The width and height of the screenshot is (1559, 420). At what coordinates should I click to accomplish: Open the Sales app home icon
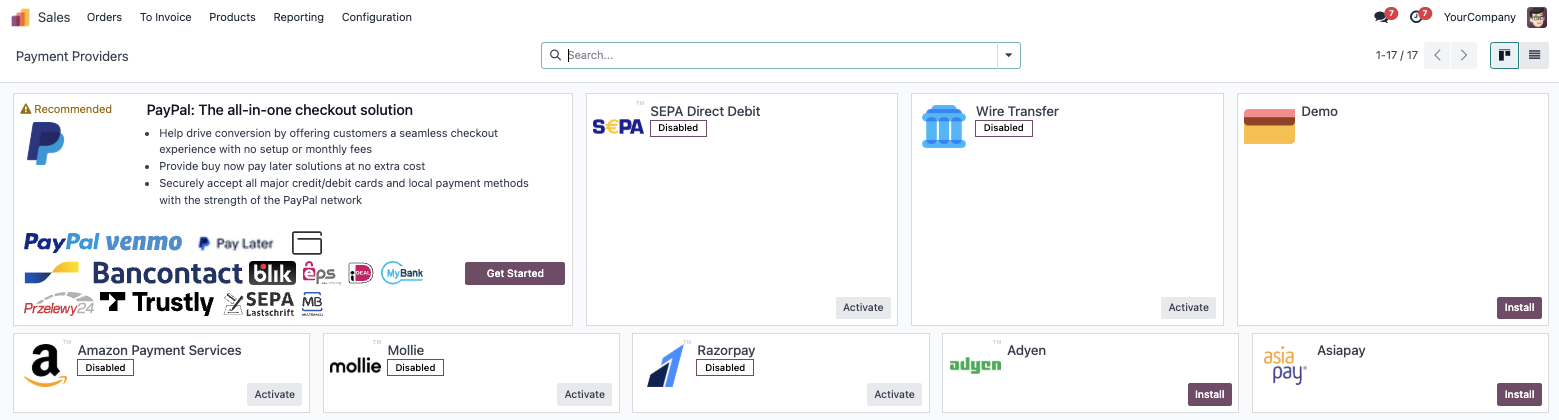(20, 17)
